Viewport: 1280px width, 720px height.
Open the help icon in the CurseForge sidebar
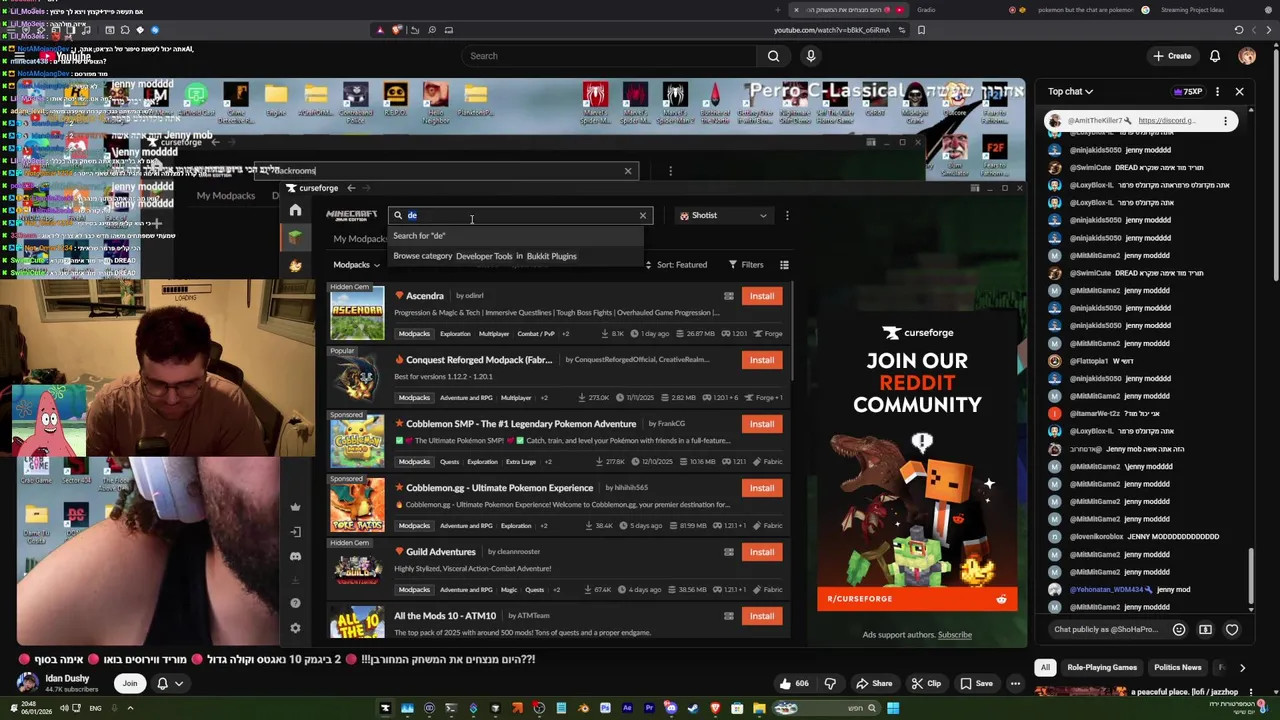pyautogui.click(x=295, y=603)
